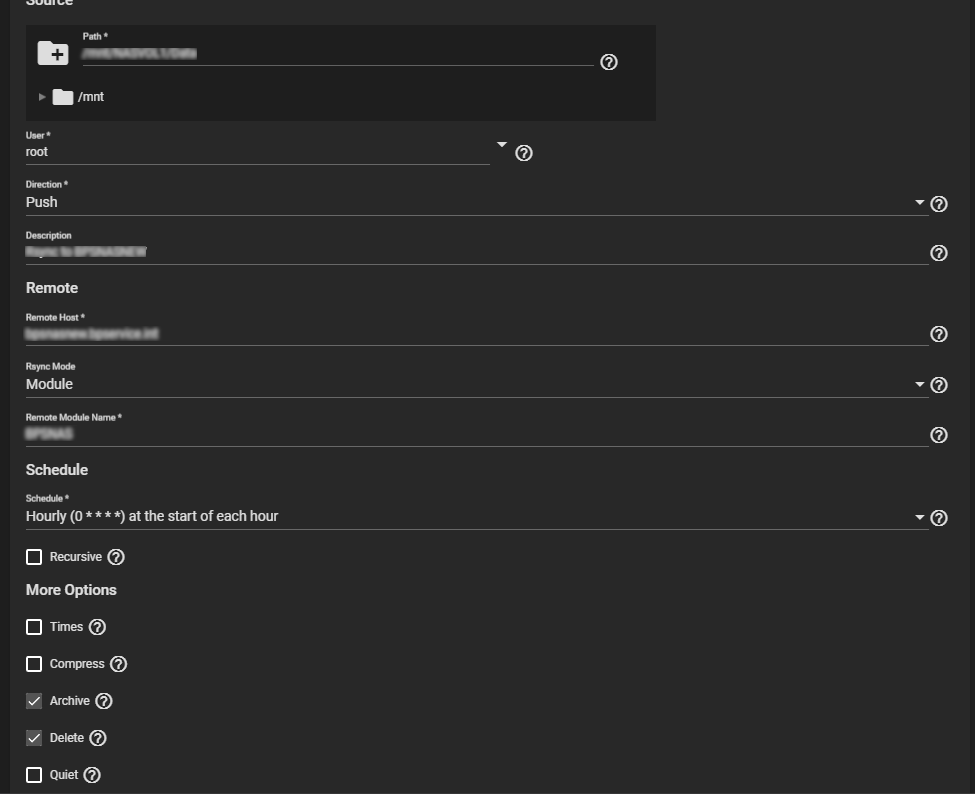Click the add-folder icon beside Path
Viewport: 975px width, 794px height.
coord(53,53)
